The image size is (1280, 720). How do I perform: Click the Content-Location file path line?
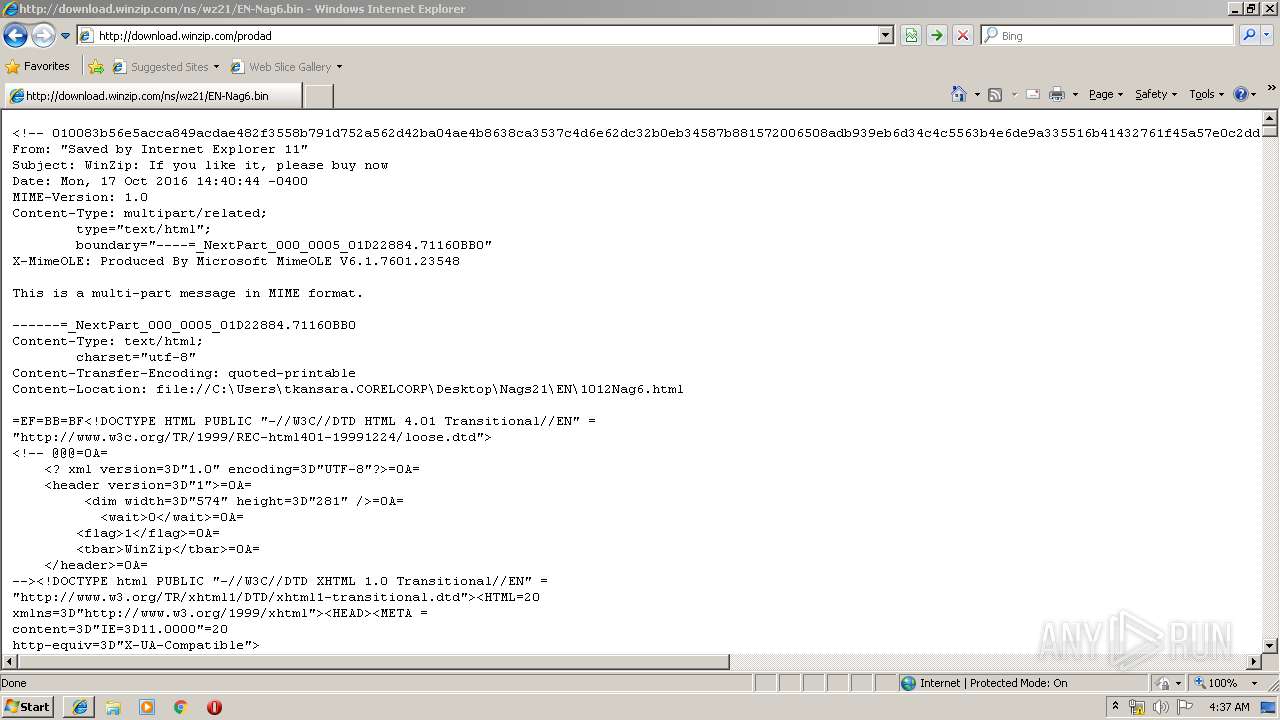(x=348, y=389)
